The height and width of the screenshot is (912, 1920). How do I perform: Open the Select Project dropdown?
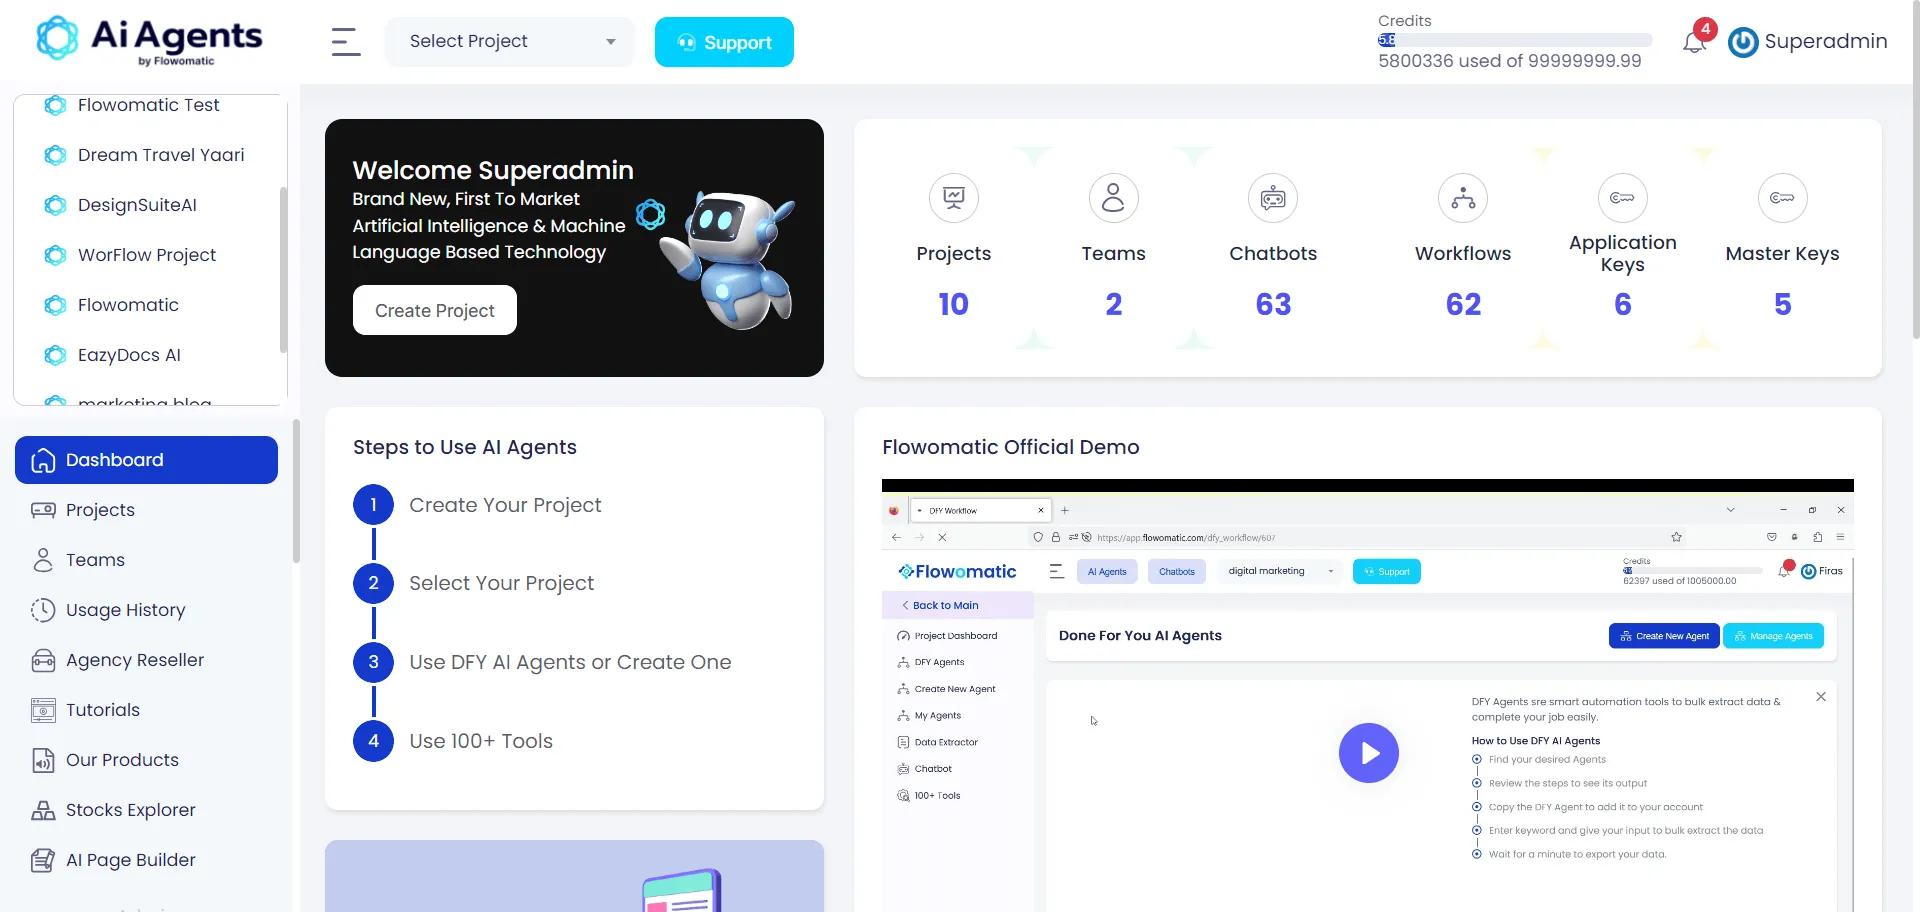tap(510, 42)
